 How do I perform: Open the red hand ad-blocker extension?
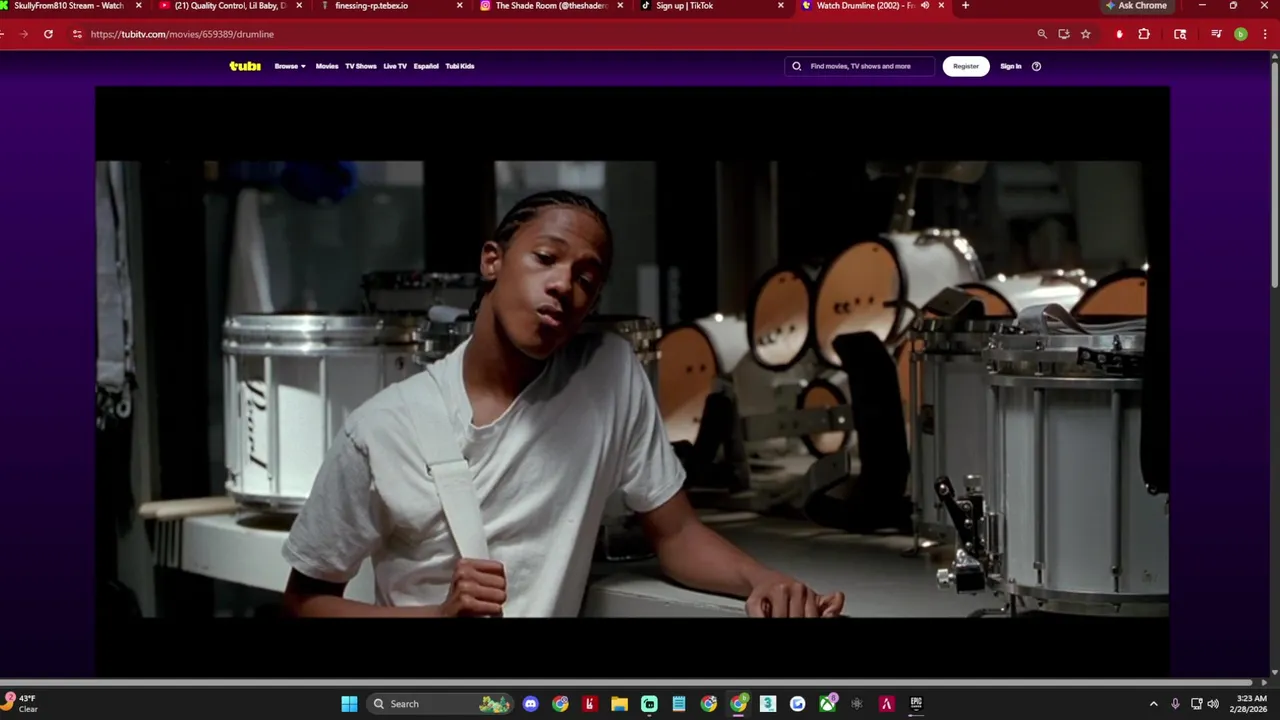tap(1119, 34)
